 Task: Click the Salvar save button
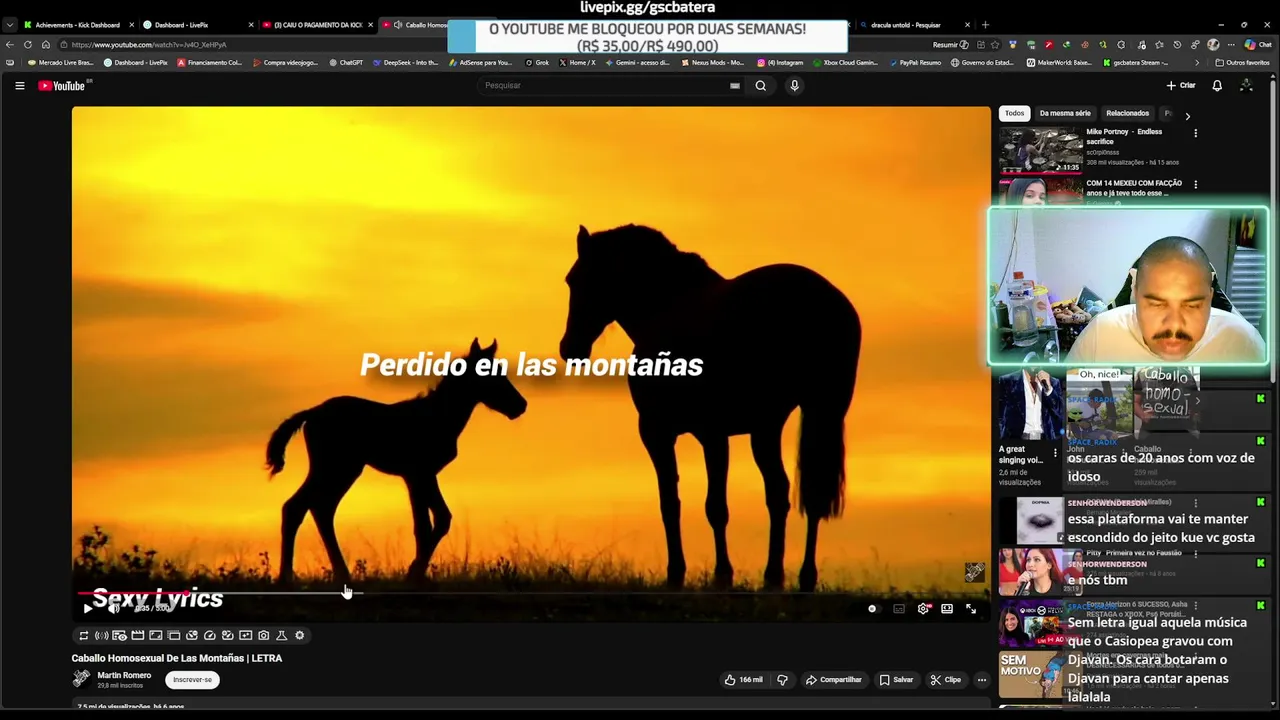point(896,680)
